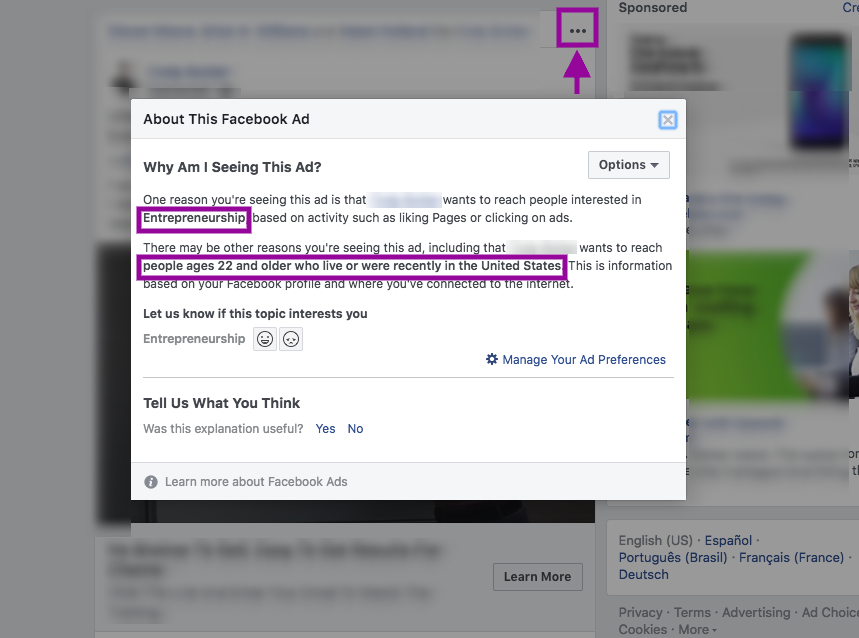859x638 pixels.
Task: Switch language to Português (Brasil)
Action: point(673,557)
